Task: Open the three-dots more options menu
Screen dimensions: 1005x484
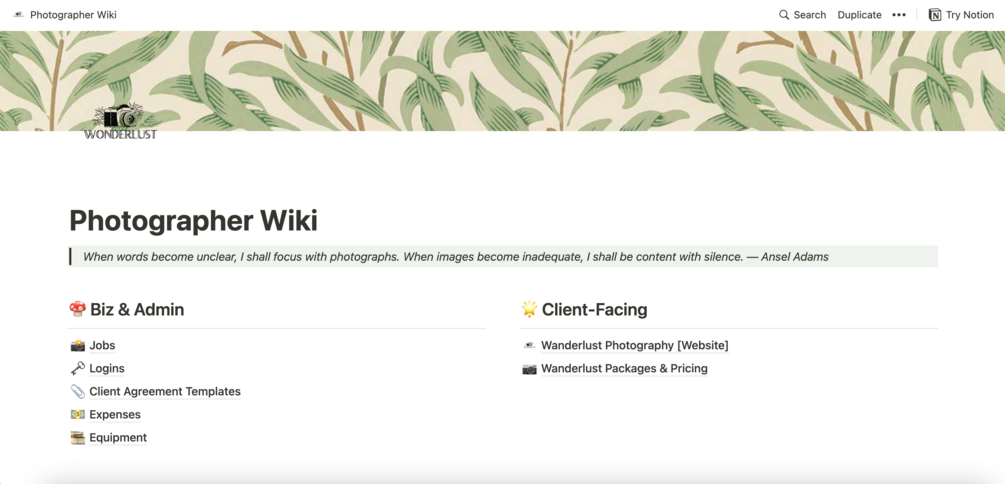Action: pyautogui.click(x=899, y=15)
